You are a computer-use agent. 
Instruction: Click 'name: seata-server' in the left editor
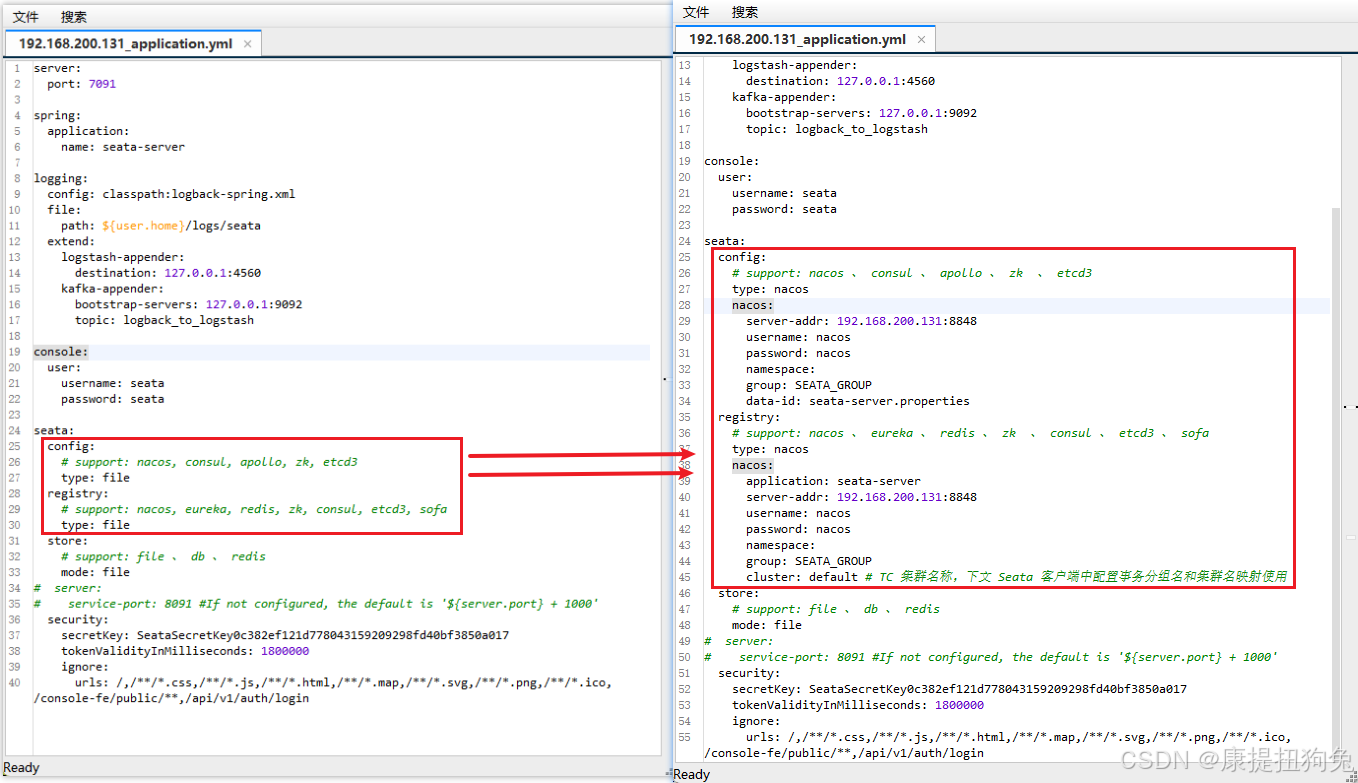tap(122, 147)
